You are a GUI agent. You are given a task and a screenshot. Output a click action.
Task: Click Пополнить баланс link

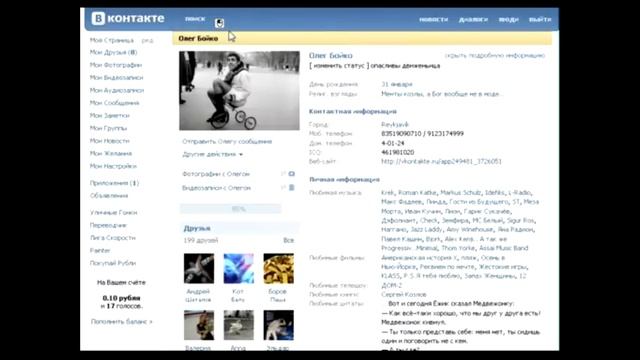[x=121, y=322]
